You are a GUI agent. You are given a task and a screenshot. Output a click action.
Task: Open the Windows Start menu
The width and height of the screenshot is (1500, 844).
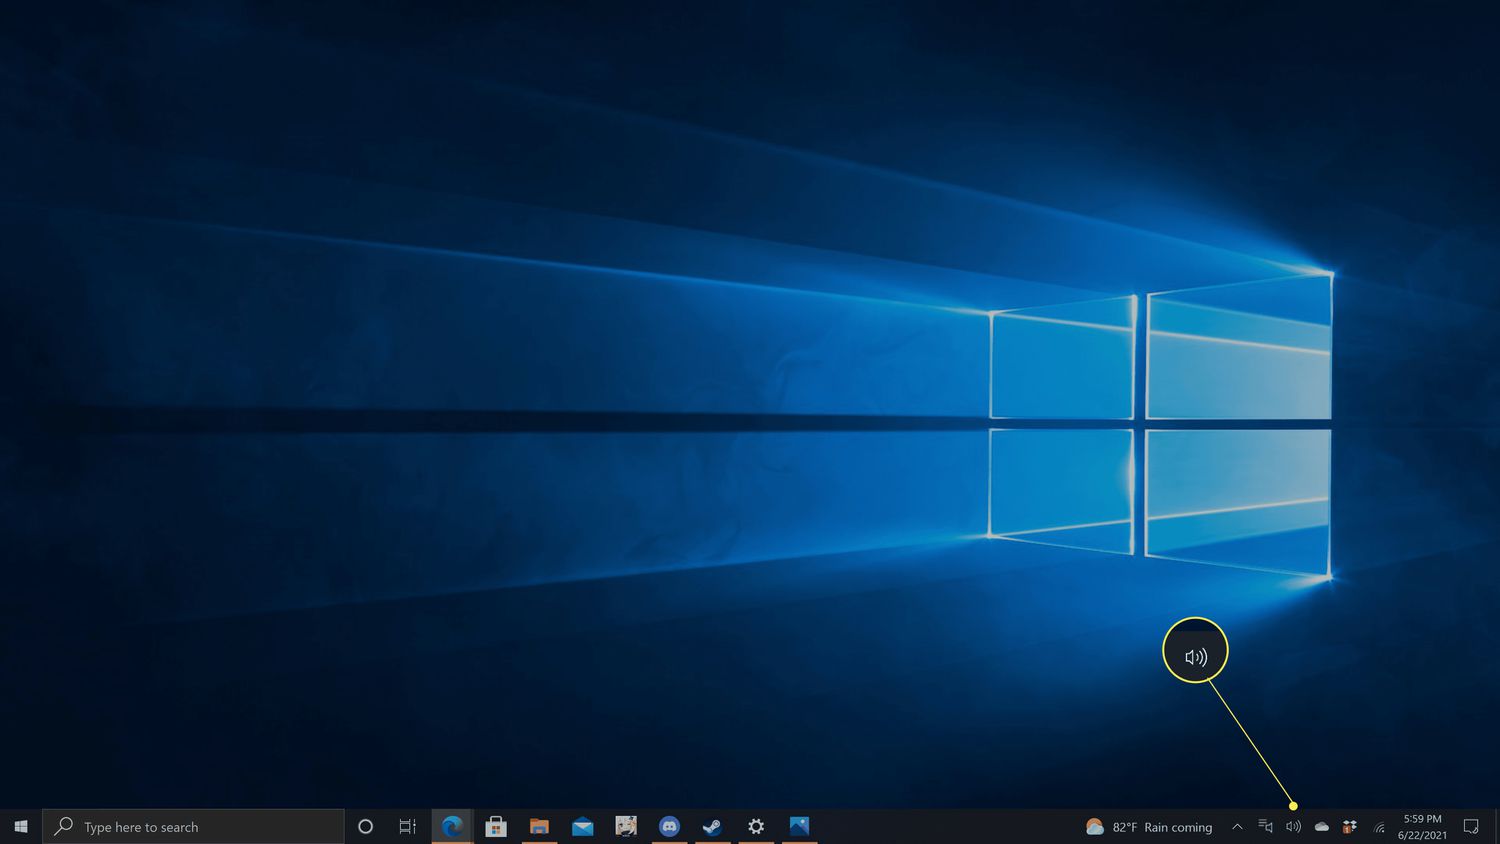(21, 827)
